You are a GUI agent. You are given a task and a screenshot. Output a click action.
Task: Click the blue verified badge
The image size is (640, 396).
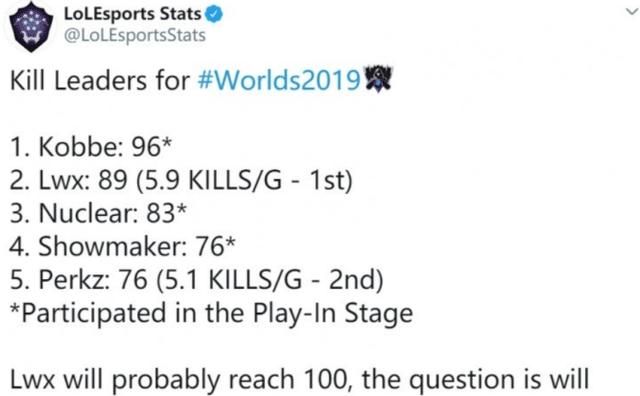point(213,14)
